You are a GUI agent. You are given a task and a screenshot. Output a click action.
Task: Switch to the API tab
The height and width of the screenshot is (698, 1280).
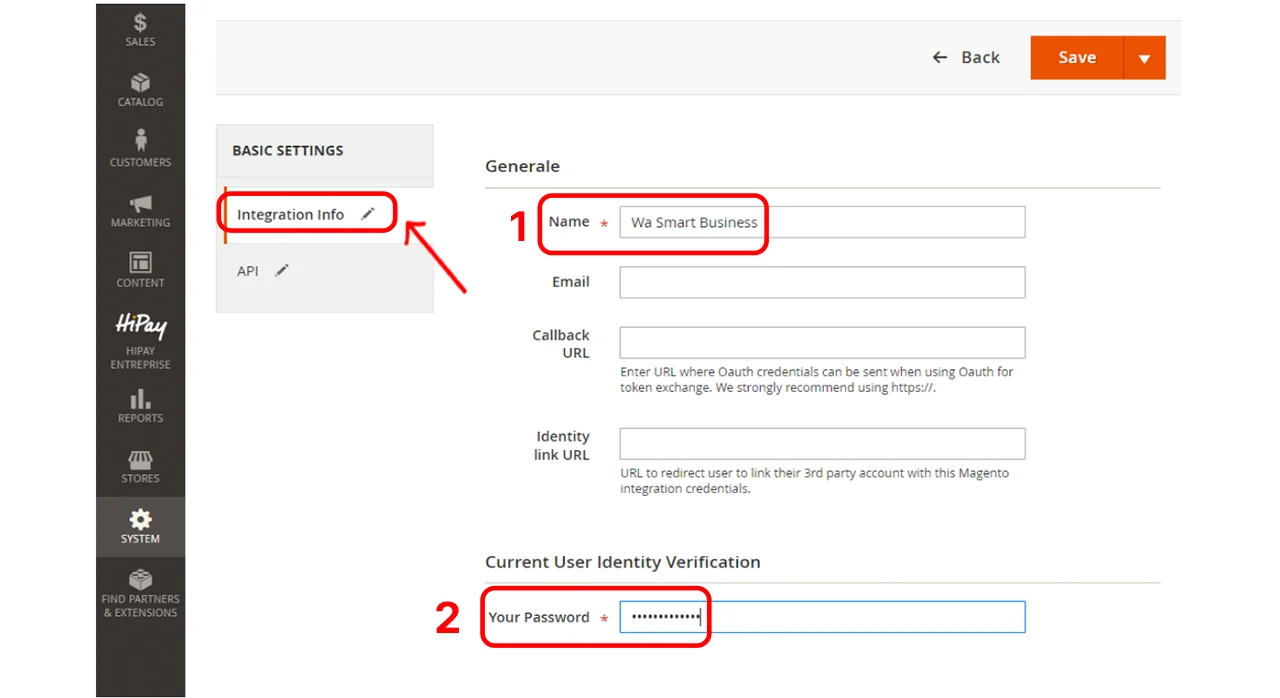click(x=248, y=271)
